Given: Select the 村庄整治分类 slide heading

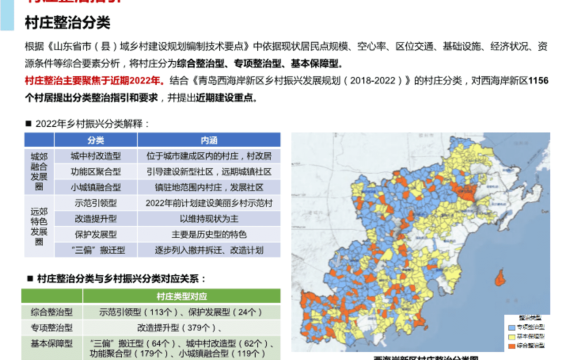Looking at the screenshot, I should click(68, 23).
